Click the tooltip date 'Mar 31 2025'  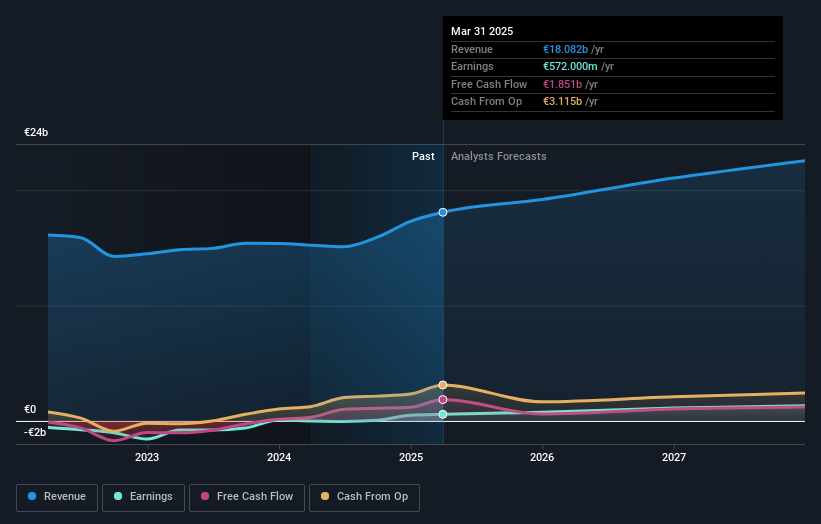click(x=482, y=31)
